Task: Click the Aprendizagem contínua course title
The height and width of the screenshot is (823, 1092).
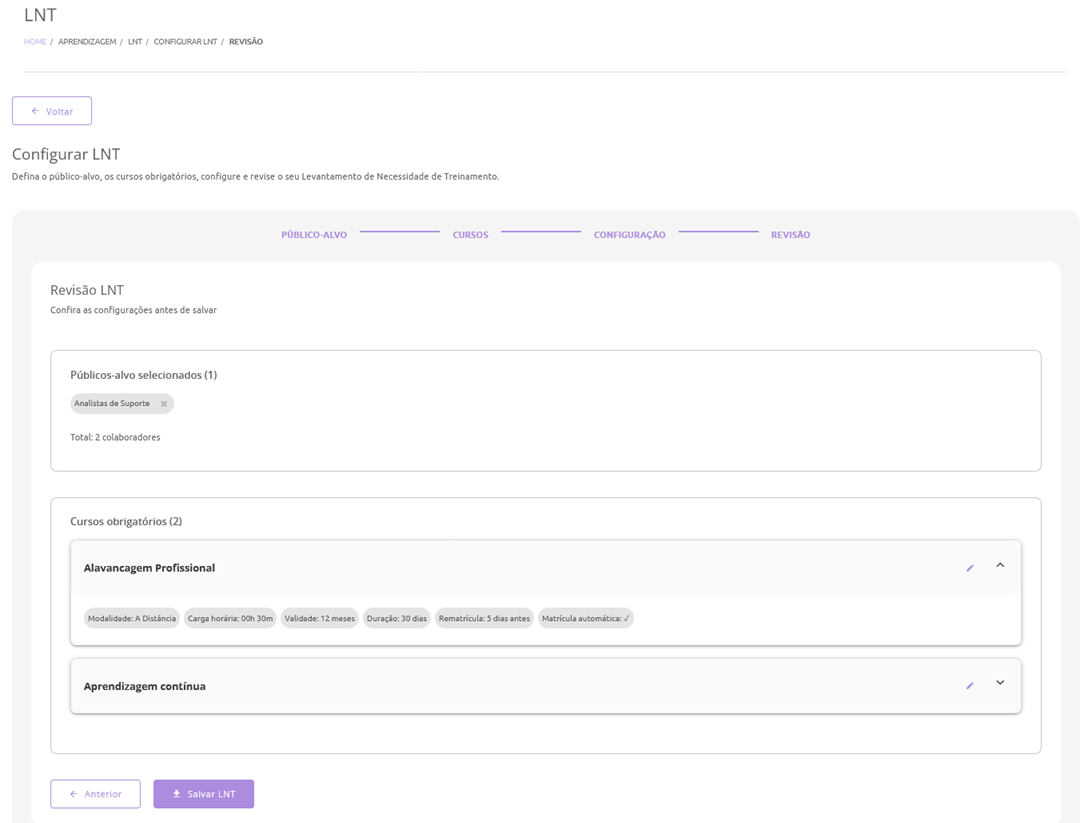Action: tap(145, 687)
